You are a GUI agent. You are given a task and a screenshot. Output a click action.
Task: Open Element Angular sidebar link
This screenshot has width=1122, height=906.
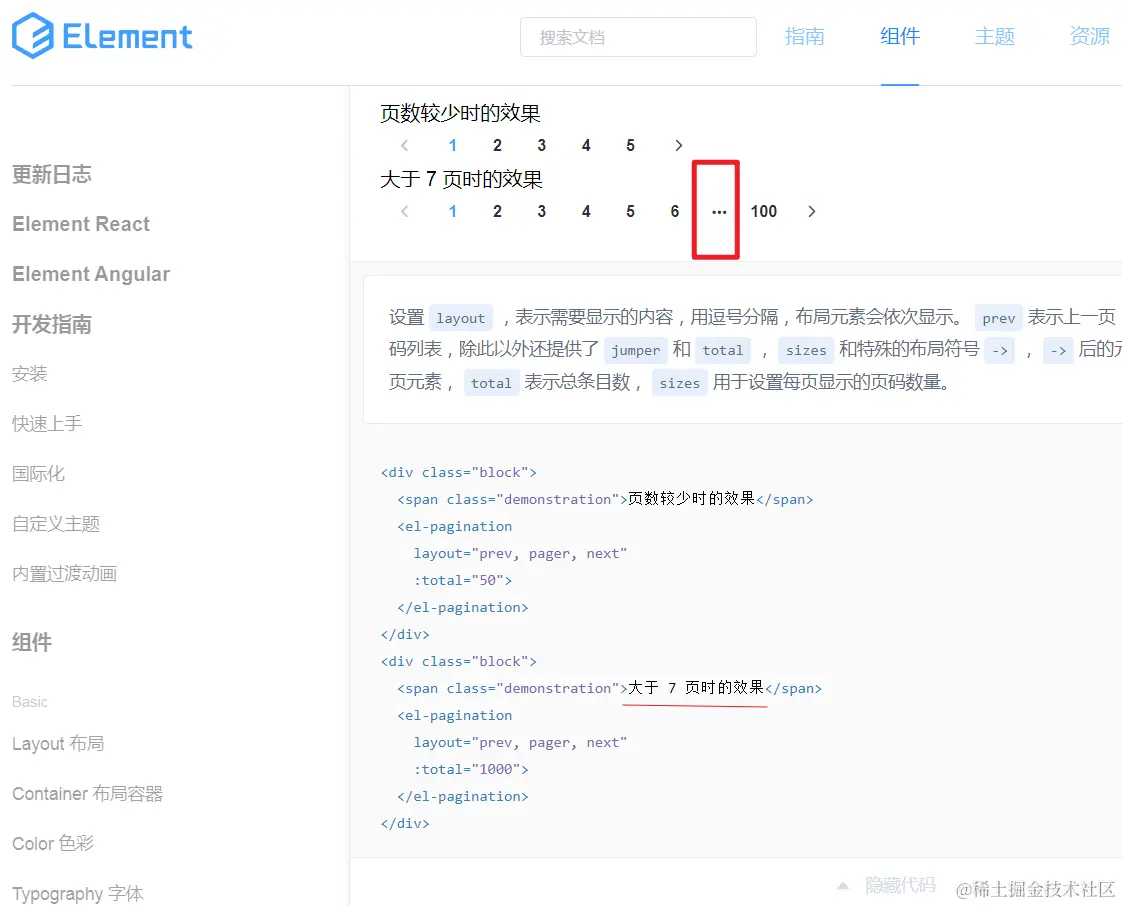[91, 274]
